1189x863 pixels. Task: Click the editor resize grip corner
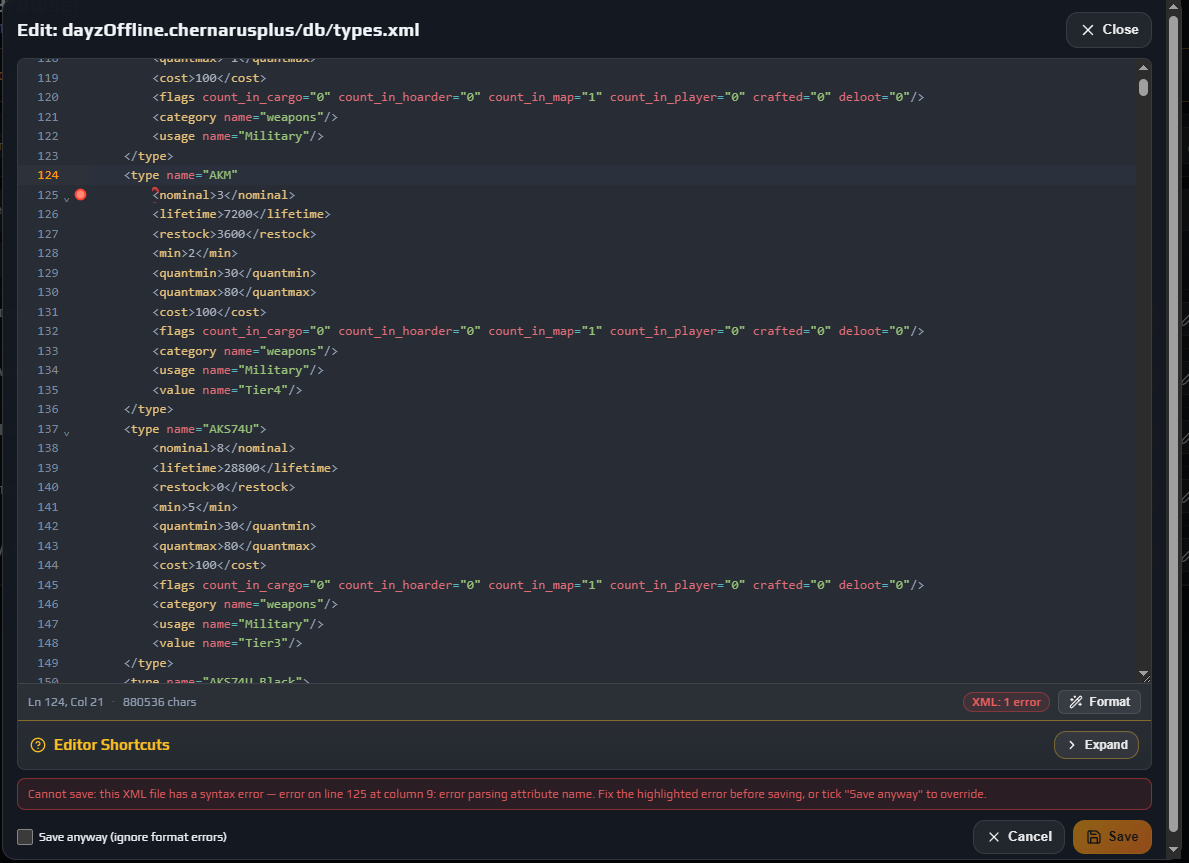pyautogui.click(x=1146, y=678)
